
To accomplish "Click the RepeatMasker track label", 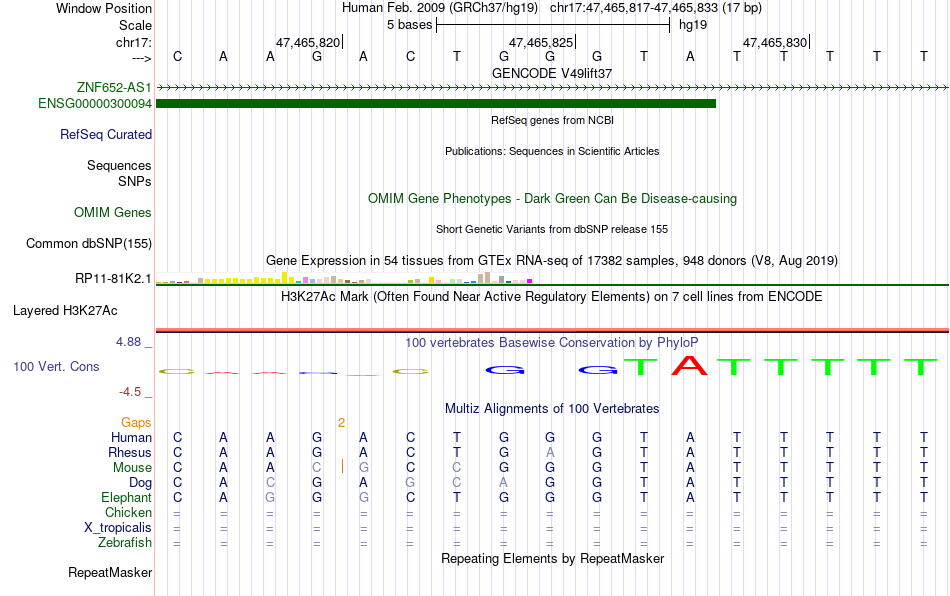I will [x=110, y=572].
